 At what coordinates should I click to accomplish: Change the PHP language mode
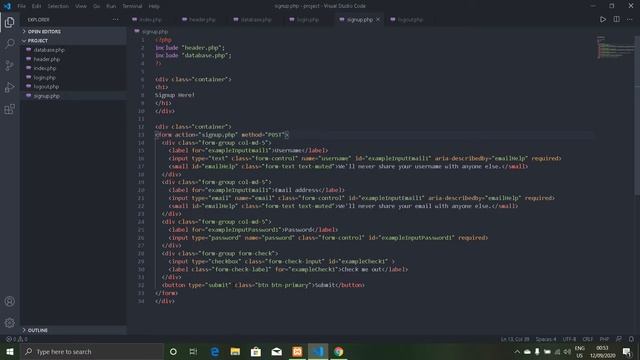[604, 339]
